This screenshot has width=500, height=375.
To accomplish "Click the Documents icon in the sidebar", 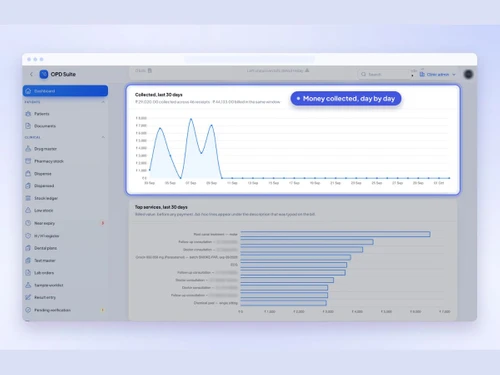I will tap(28, 126).
